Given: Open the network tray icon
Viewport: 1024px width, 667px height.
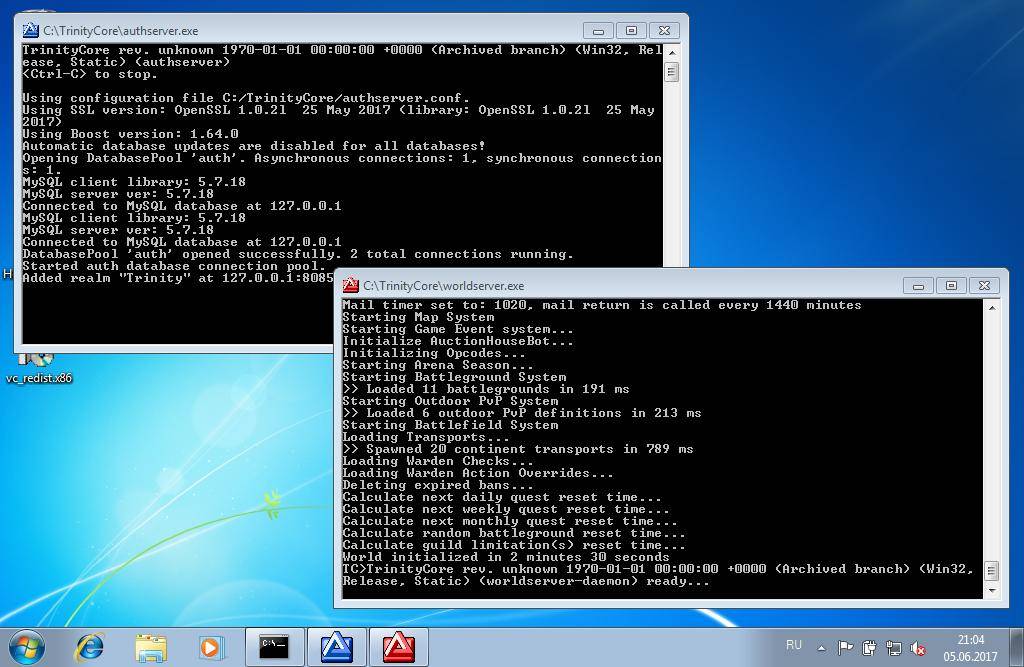Looking at the screenshot, I should click(x=893, y=647).
